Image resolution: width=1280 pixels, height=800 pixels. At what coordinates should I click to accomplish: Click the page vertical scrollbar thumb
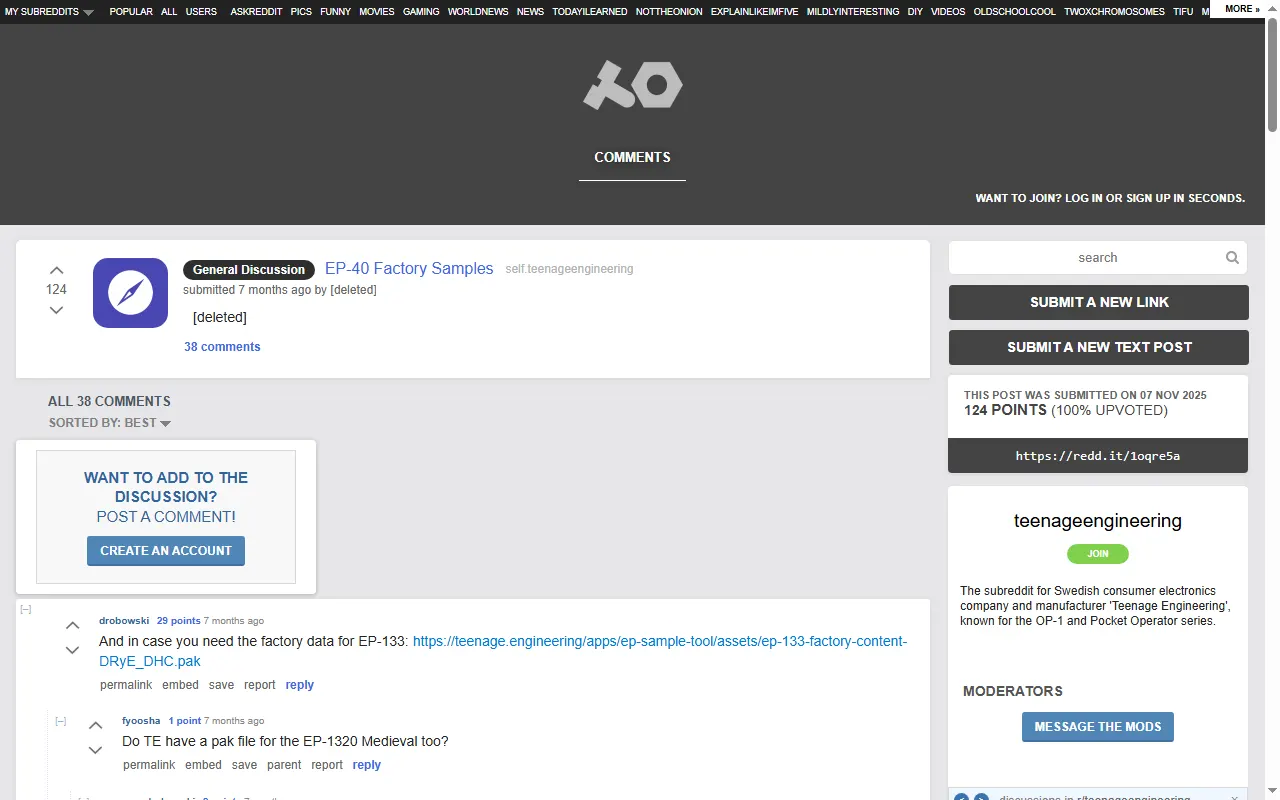pyautogui.click(x=1272, y=74)
